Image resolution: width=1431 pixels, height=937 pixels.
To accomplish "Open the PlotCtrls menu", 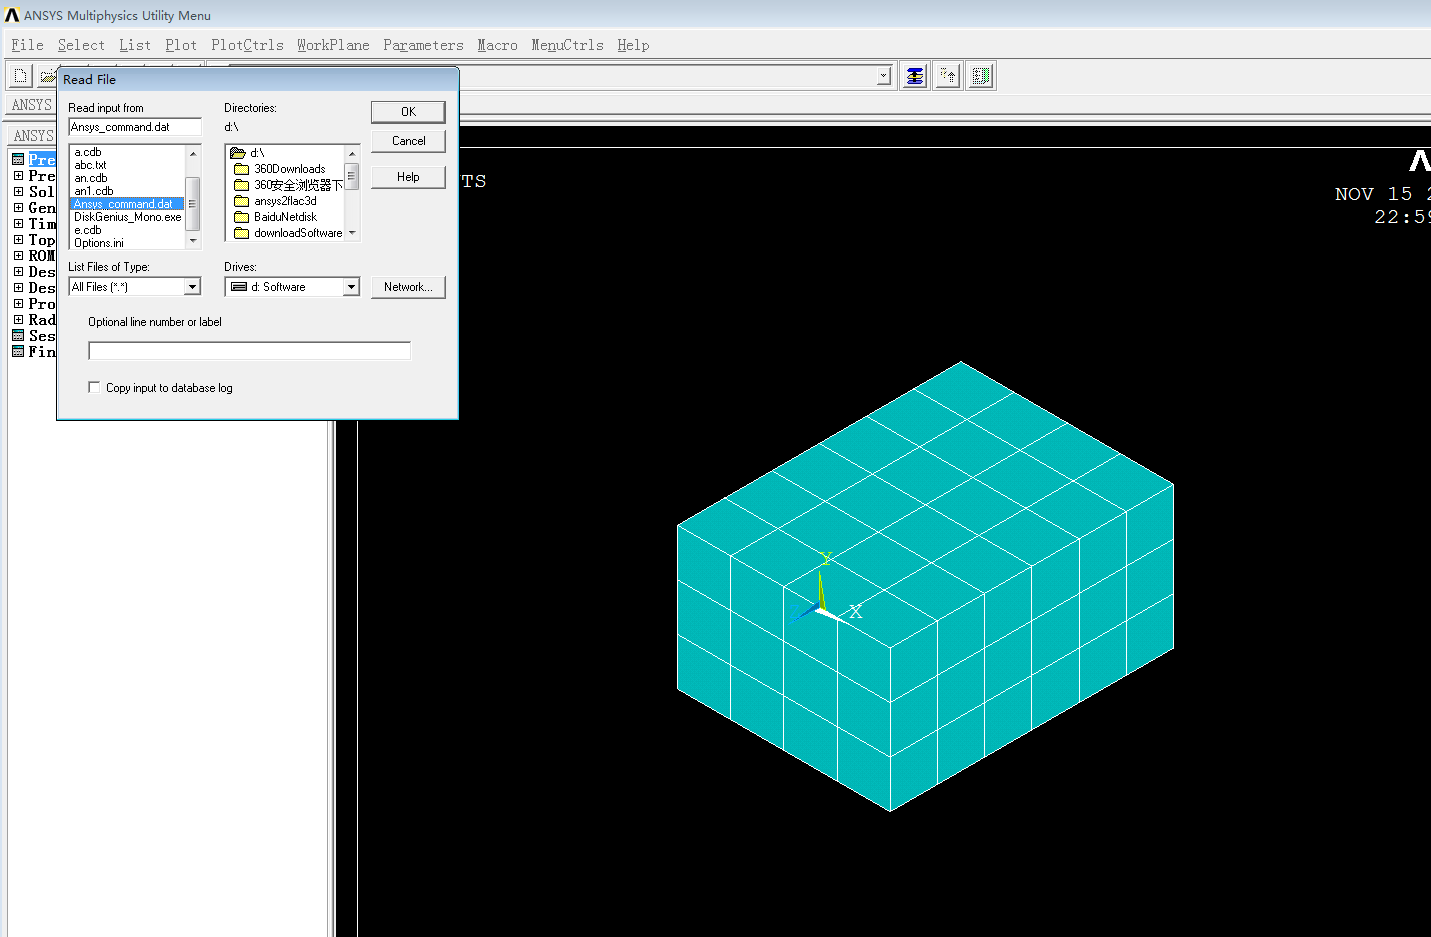I will (247, 45).
